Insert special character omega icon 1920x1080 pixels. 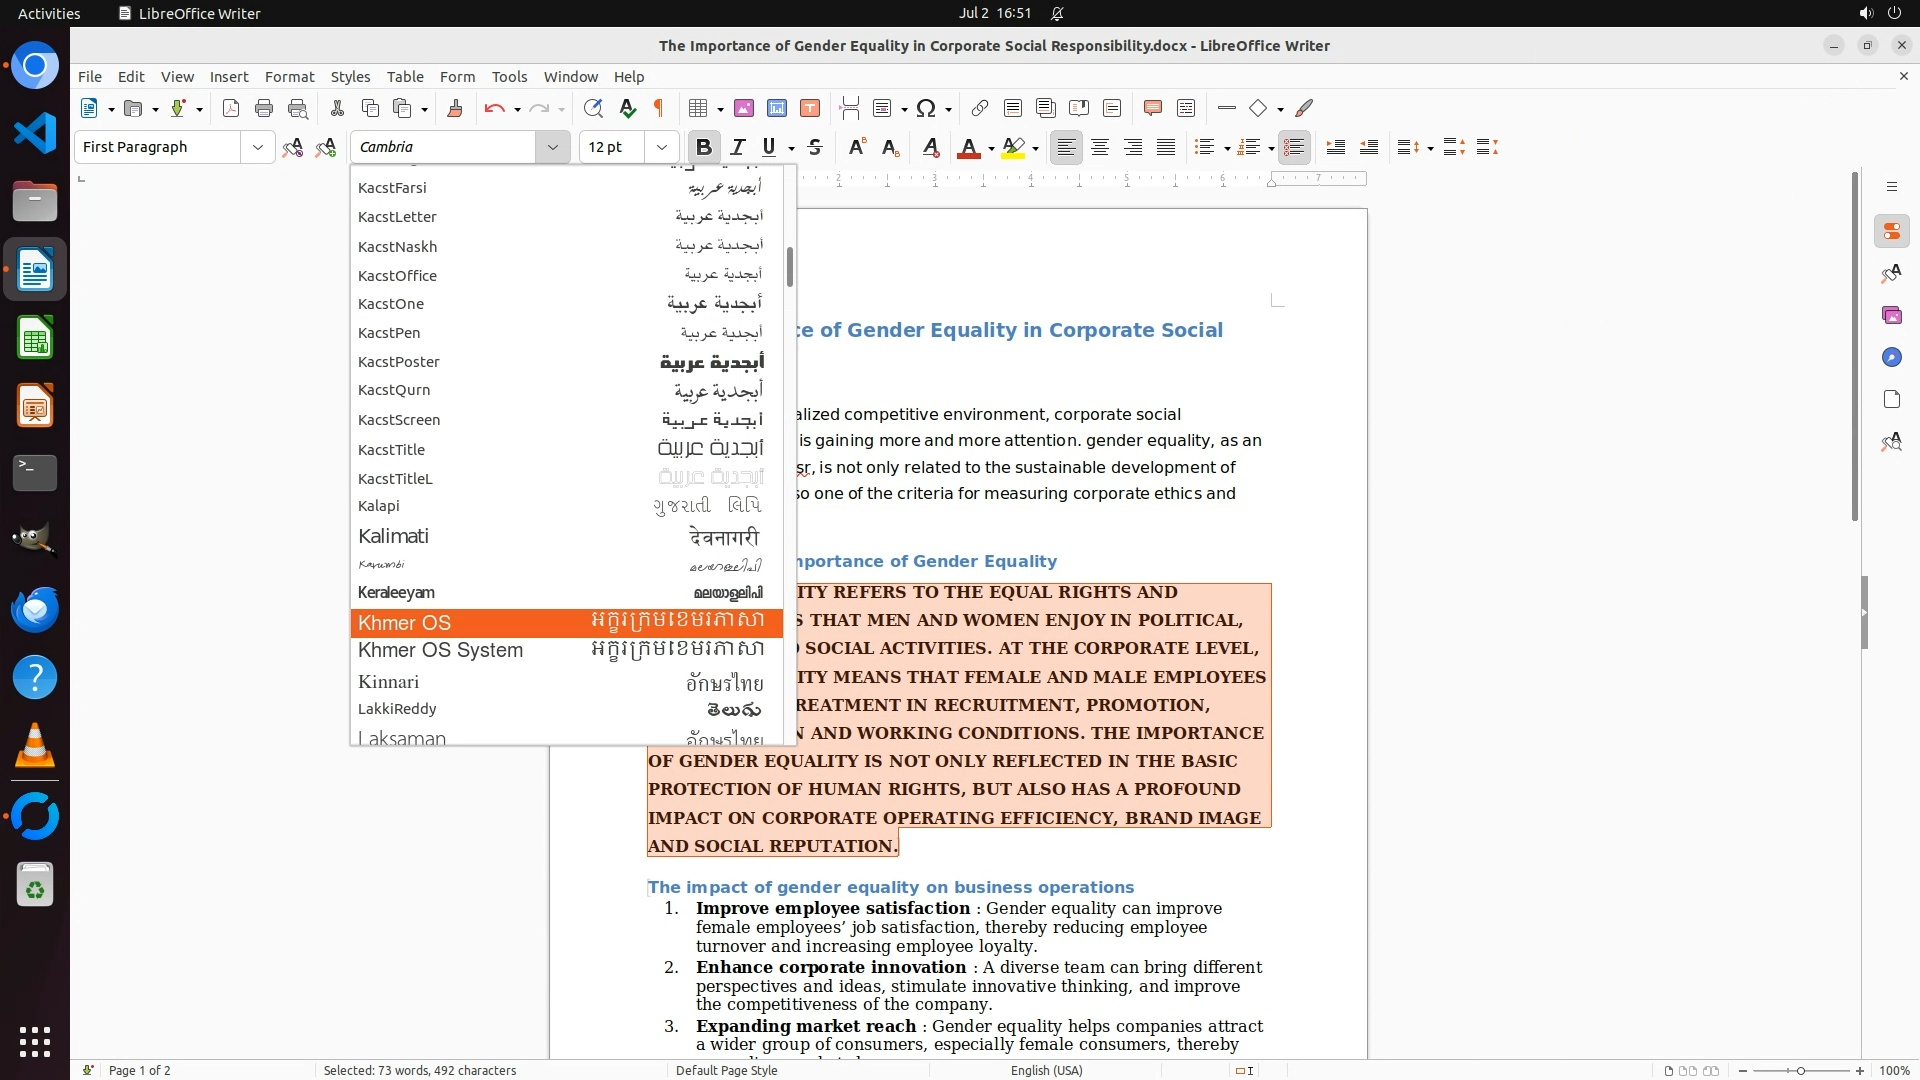[x=926, y=108]
